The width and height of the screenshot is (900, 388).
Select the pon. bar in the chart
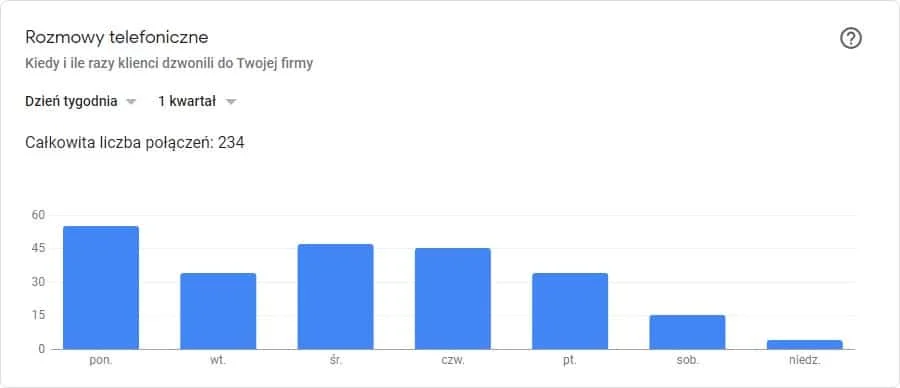pyautogui.click(x=101, y=288)
